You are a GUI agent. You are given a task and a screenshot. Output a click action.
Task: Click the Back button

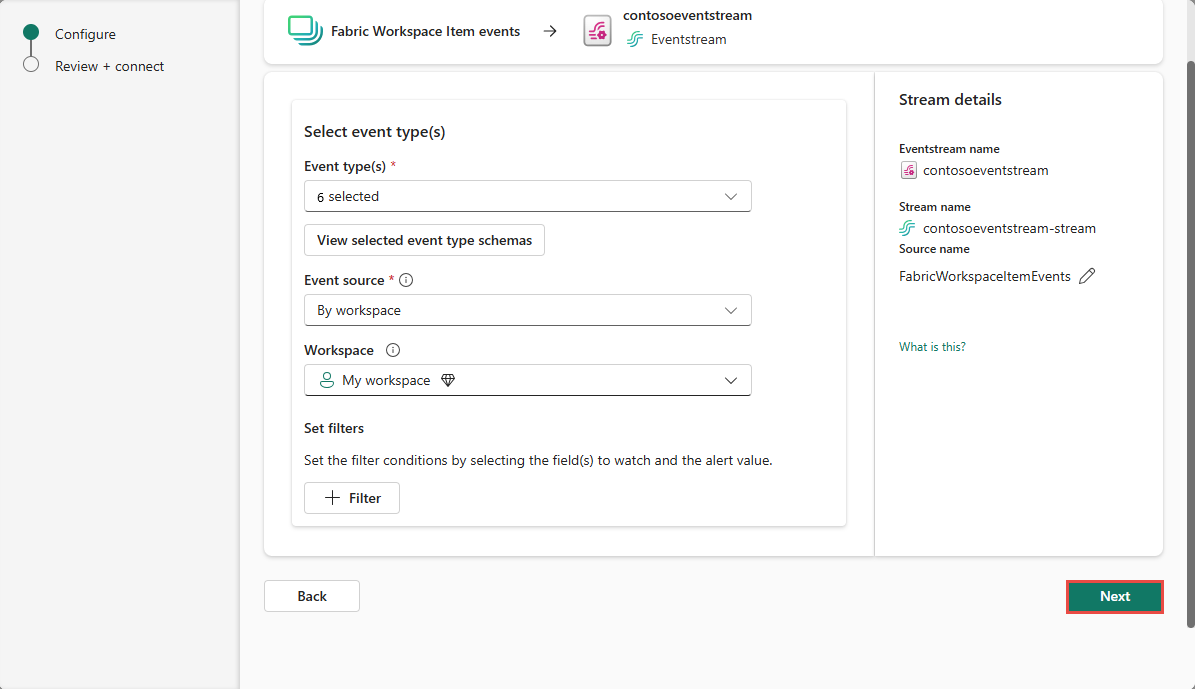pyautogui.click(x=312, y=596)
